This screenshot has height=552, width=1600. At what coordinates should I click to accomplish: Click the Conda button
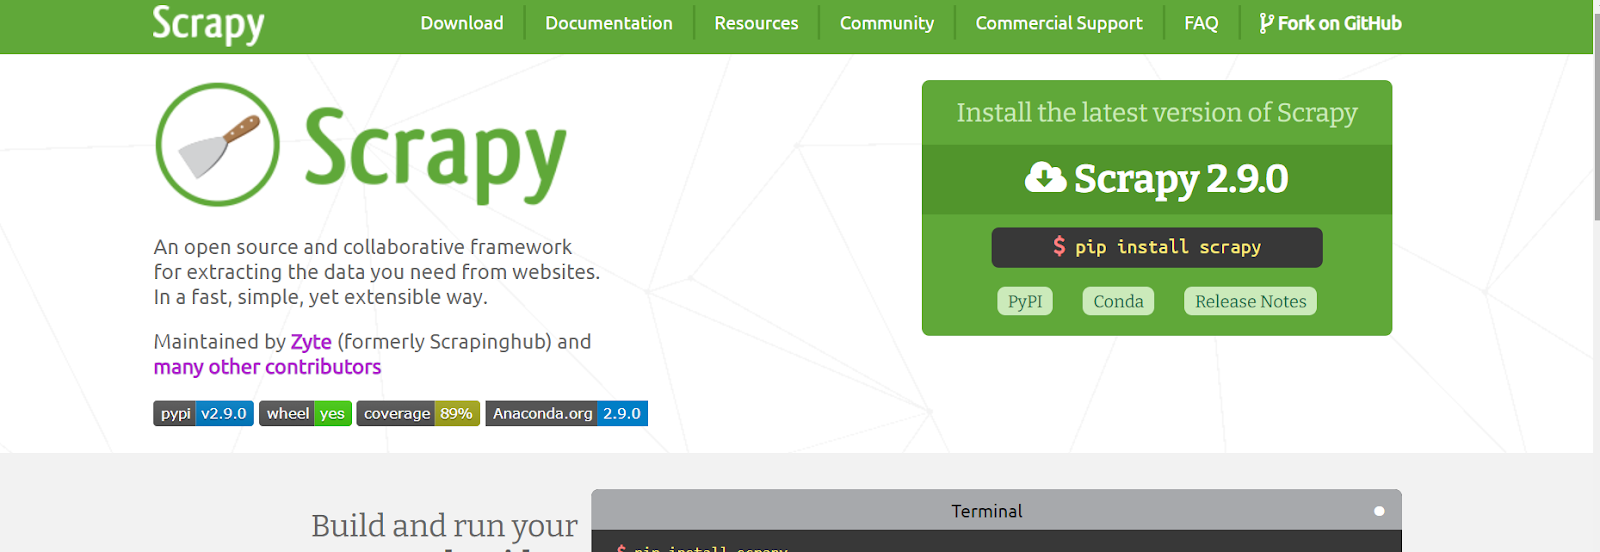1118,301
